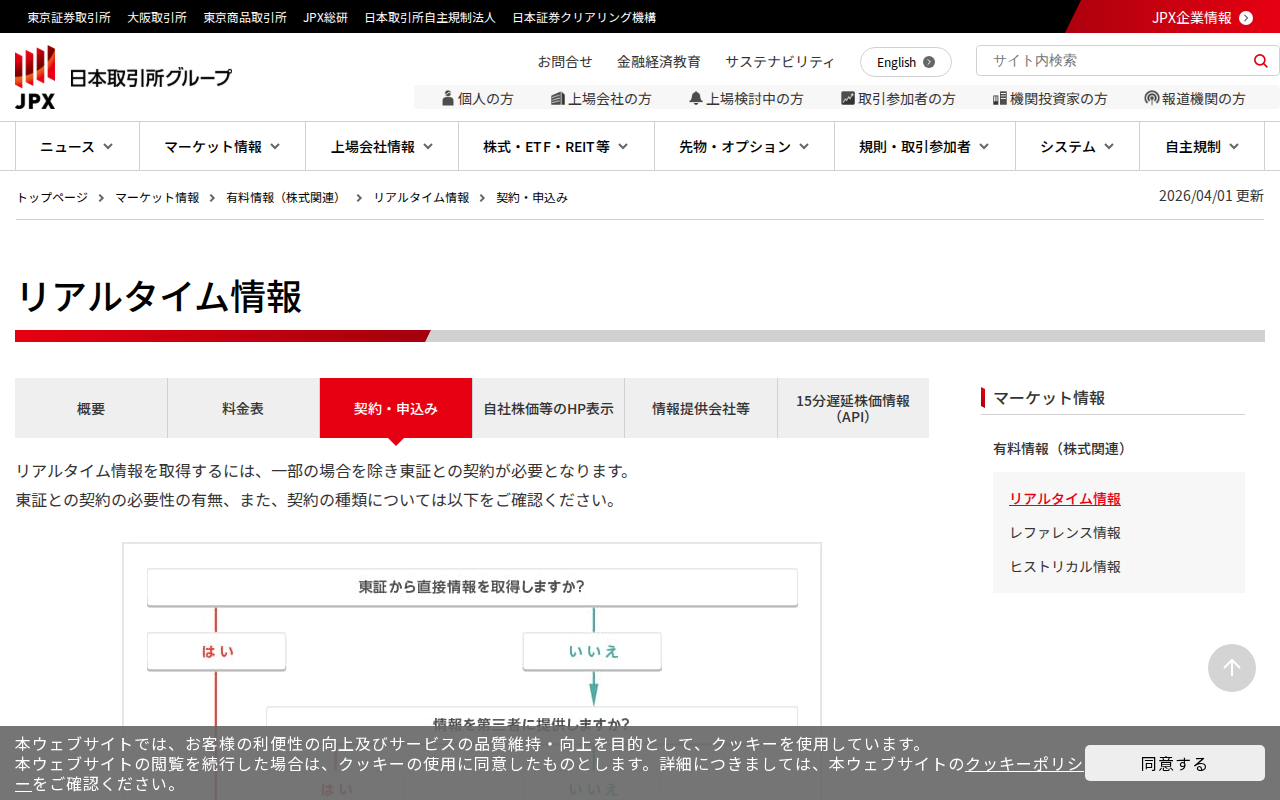Click the JPX企業情報 link at top right

coord(1201,17)
